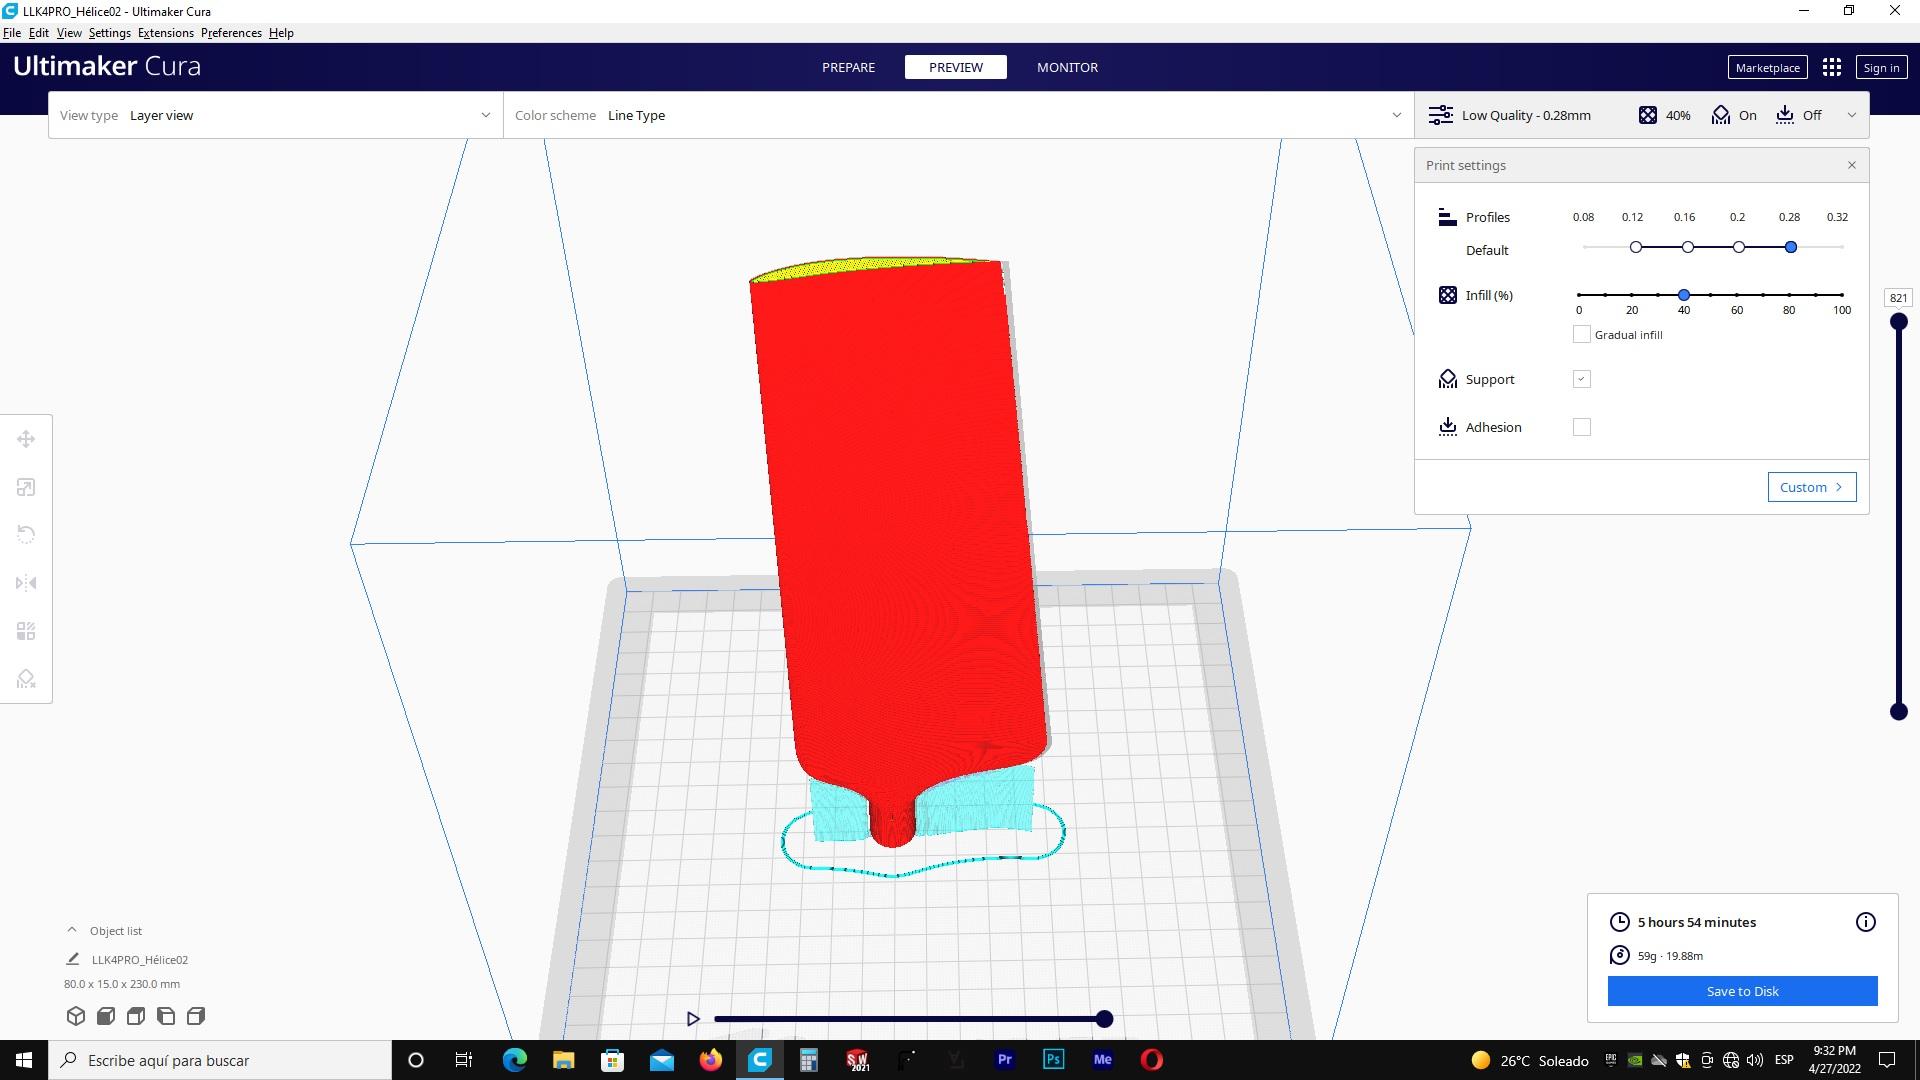This screenshot has width=1920, height=1080.
Task: Switch to the PREPARE tab
Action: coord(848,67)
